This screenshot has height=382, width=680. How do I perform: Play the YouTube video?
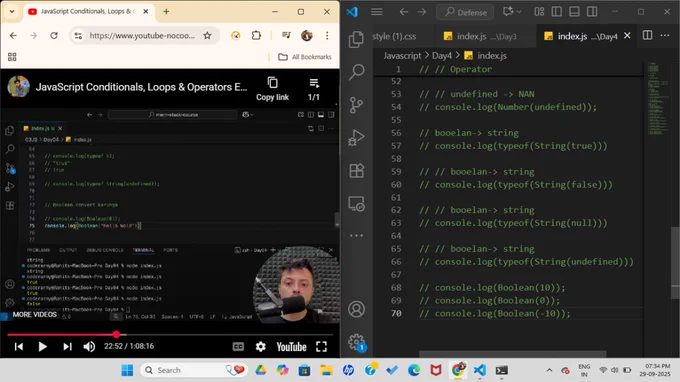point(42,346)
